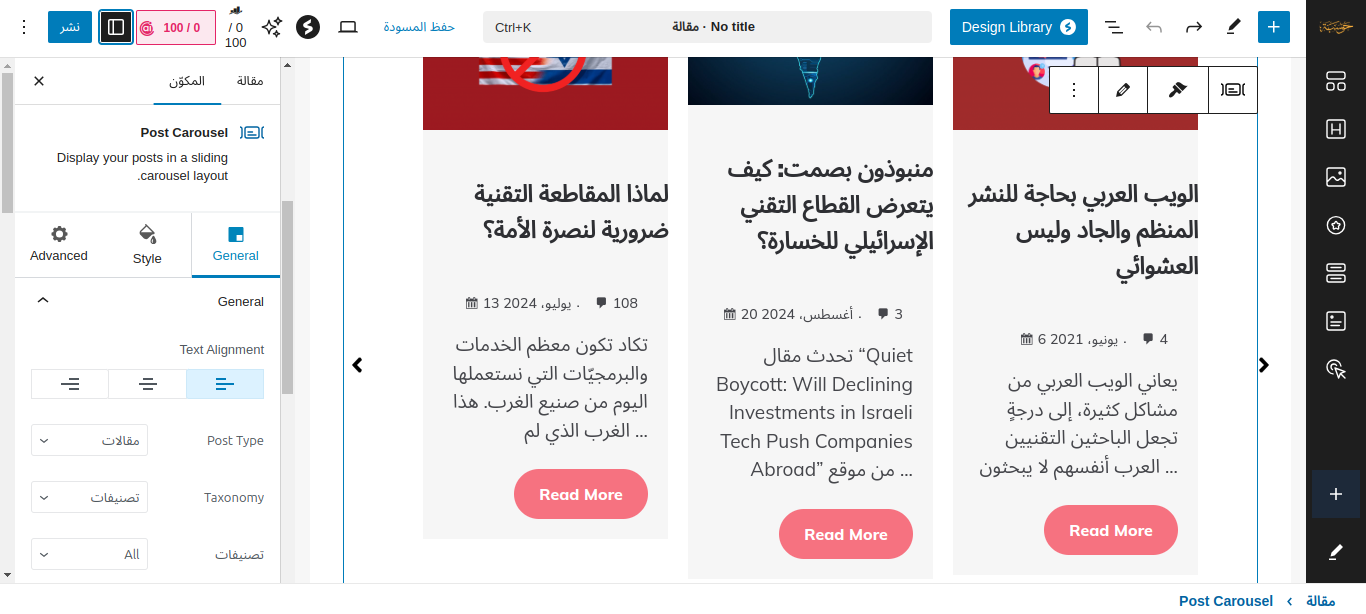
Task: Select left text alignment option
Action: point(225,384)
